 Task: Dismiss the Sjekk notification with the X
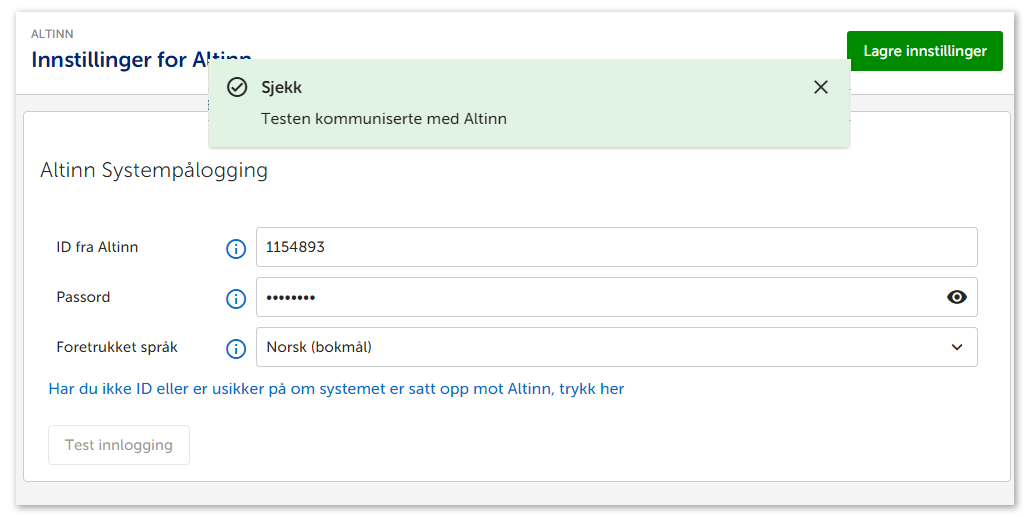[x=821, y=87]
